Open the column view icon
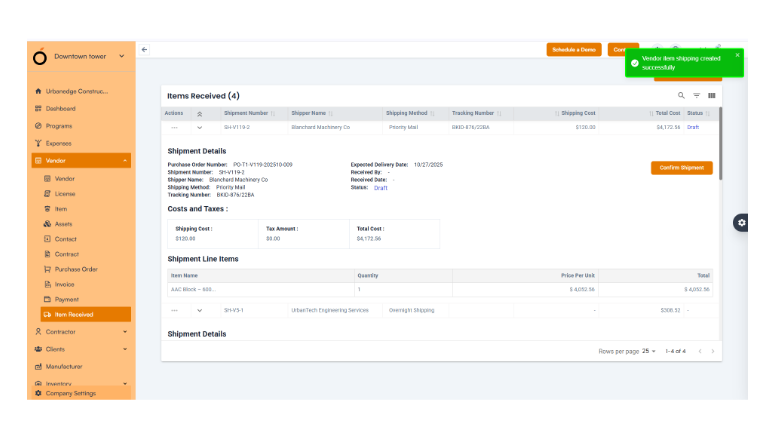The height and width of the screenshot is (436, 775). coord(712,96)
